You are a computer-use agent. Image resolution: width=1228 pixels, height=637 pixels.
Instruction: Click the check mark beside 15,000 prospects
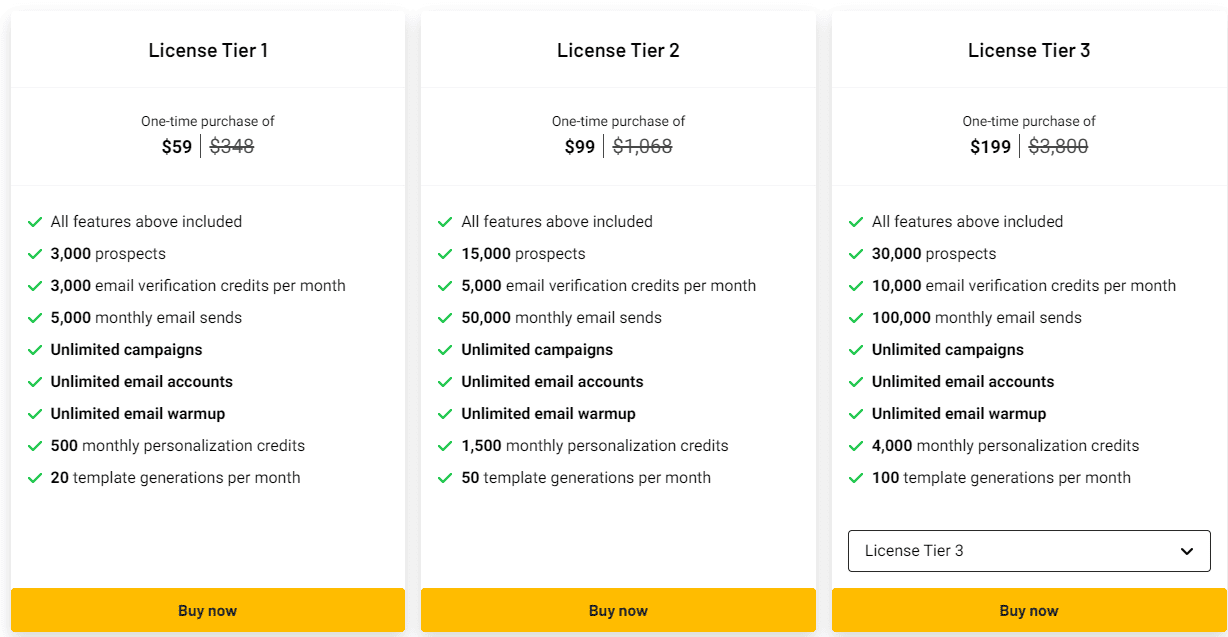click(445, 254)
